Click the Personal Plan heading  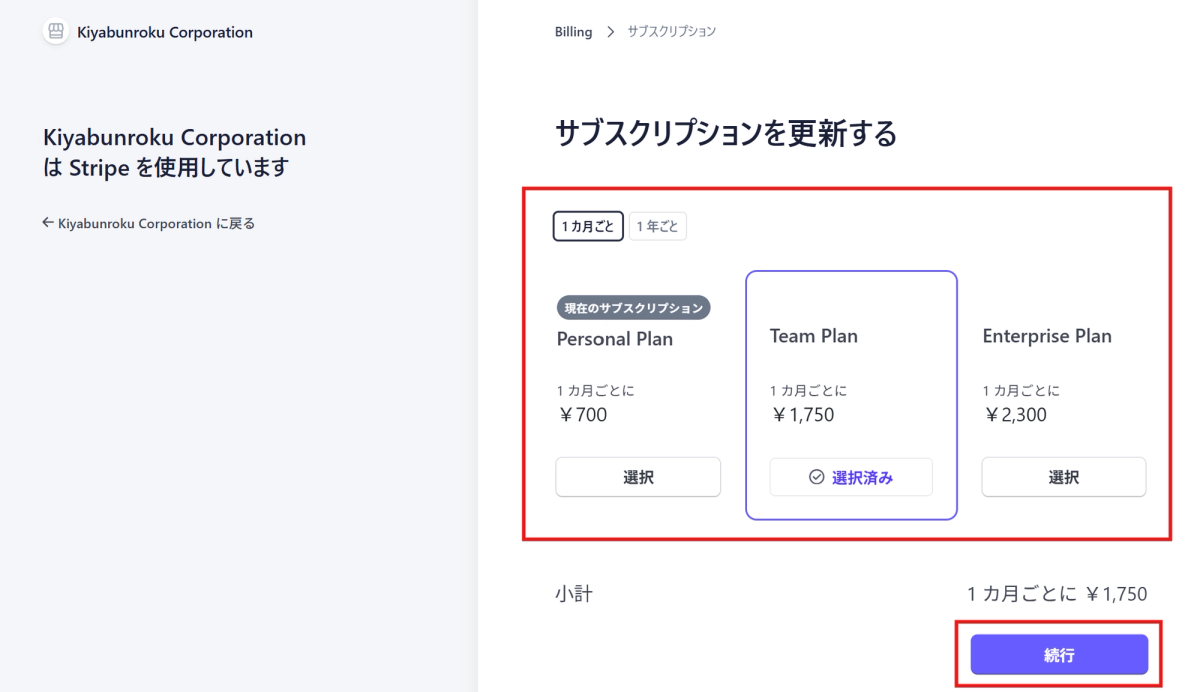[x=614, y=339]
